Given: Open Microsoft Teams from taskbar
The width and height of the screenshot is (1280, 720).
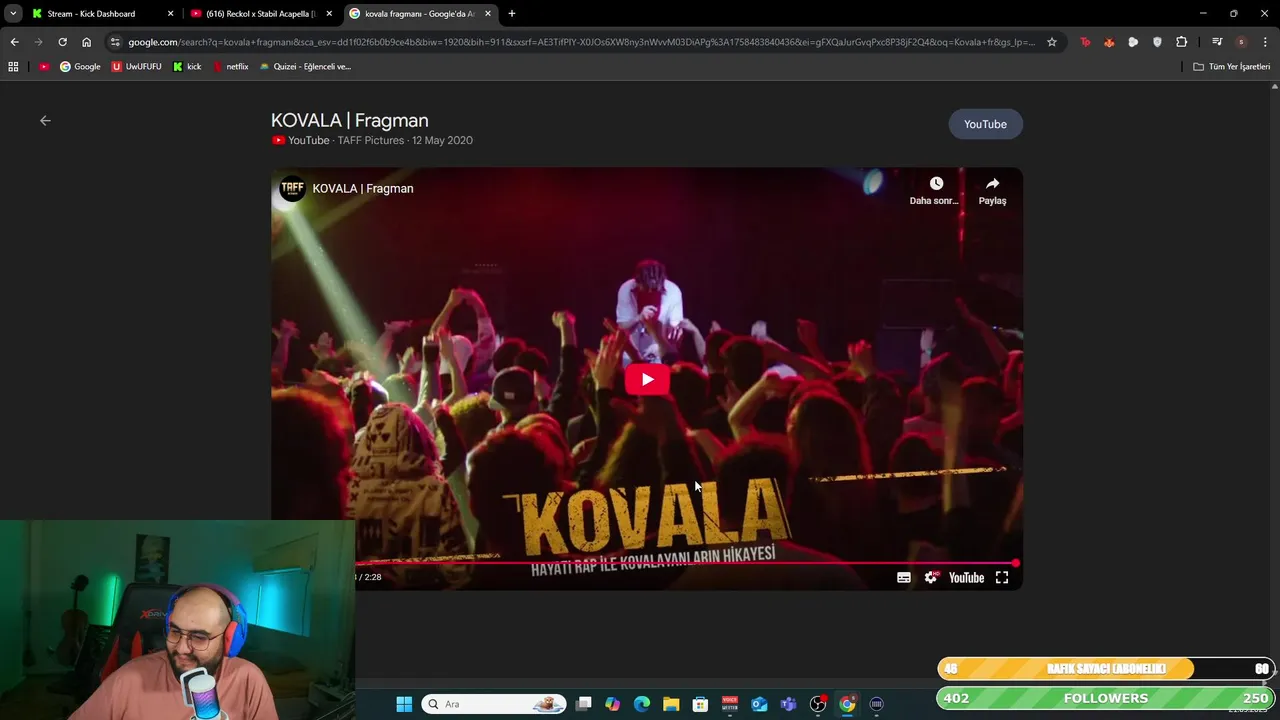Looking at the screenshot, I should [x=788, y=704].
